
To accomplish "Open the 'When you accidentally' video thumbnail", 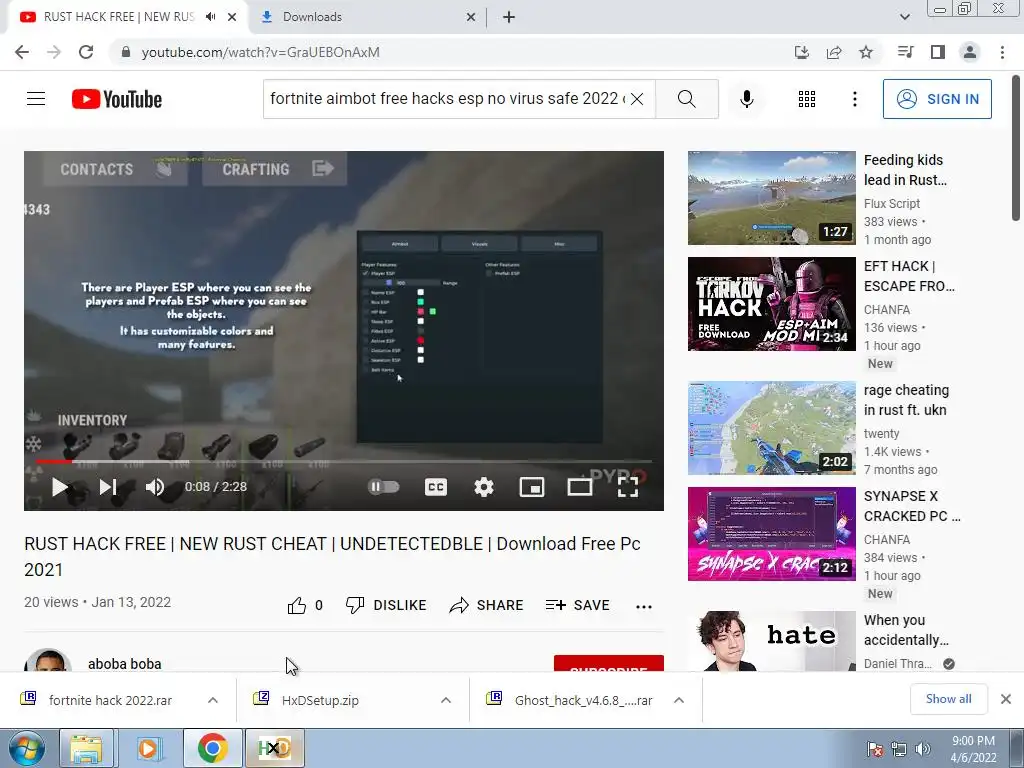I will 771,641.
